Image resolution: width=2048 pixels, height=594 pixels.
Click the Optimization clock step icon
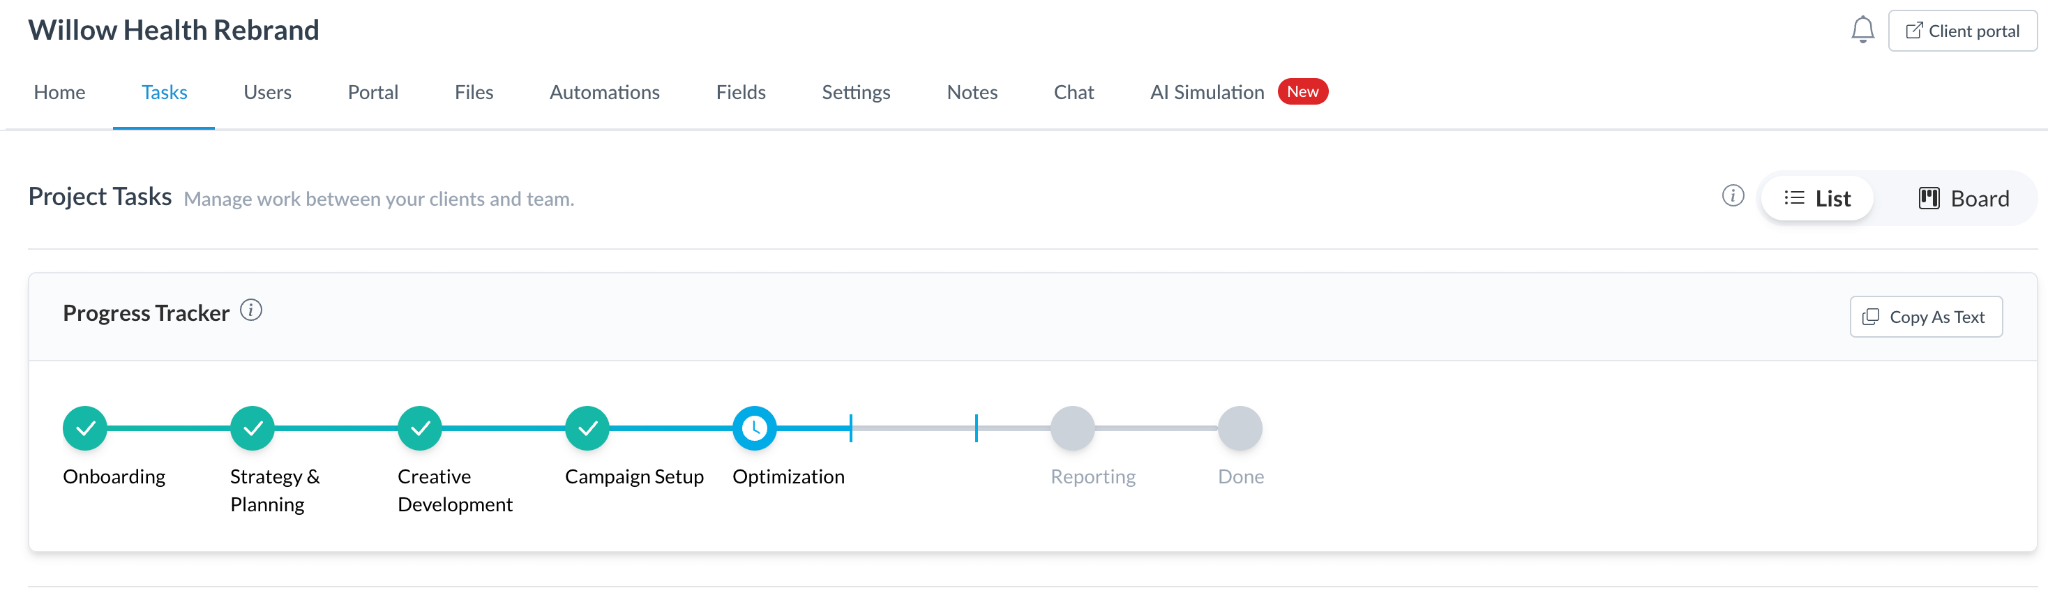755,428
